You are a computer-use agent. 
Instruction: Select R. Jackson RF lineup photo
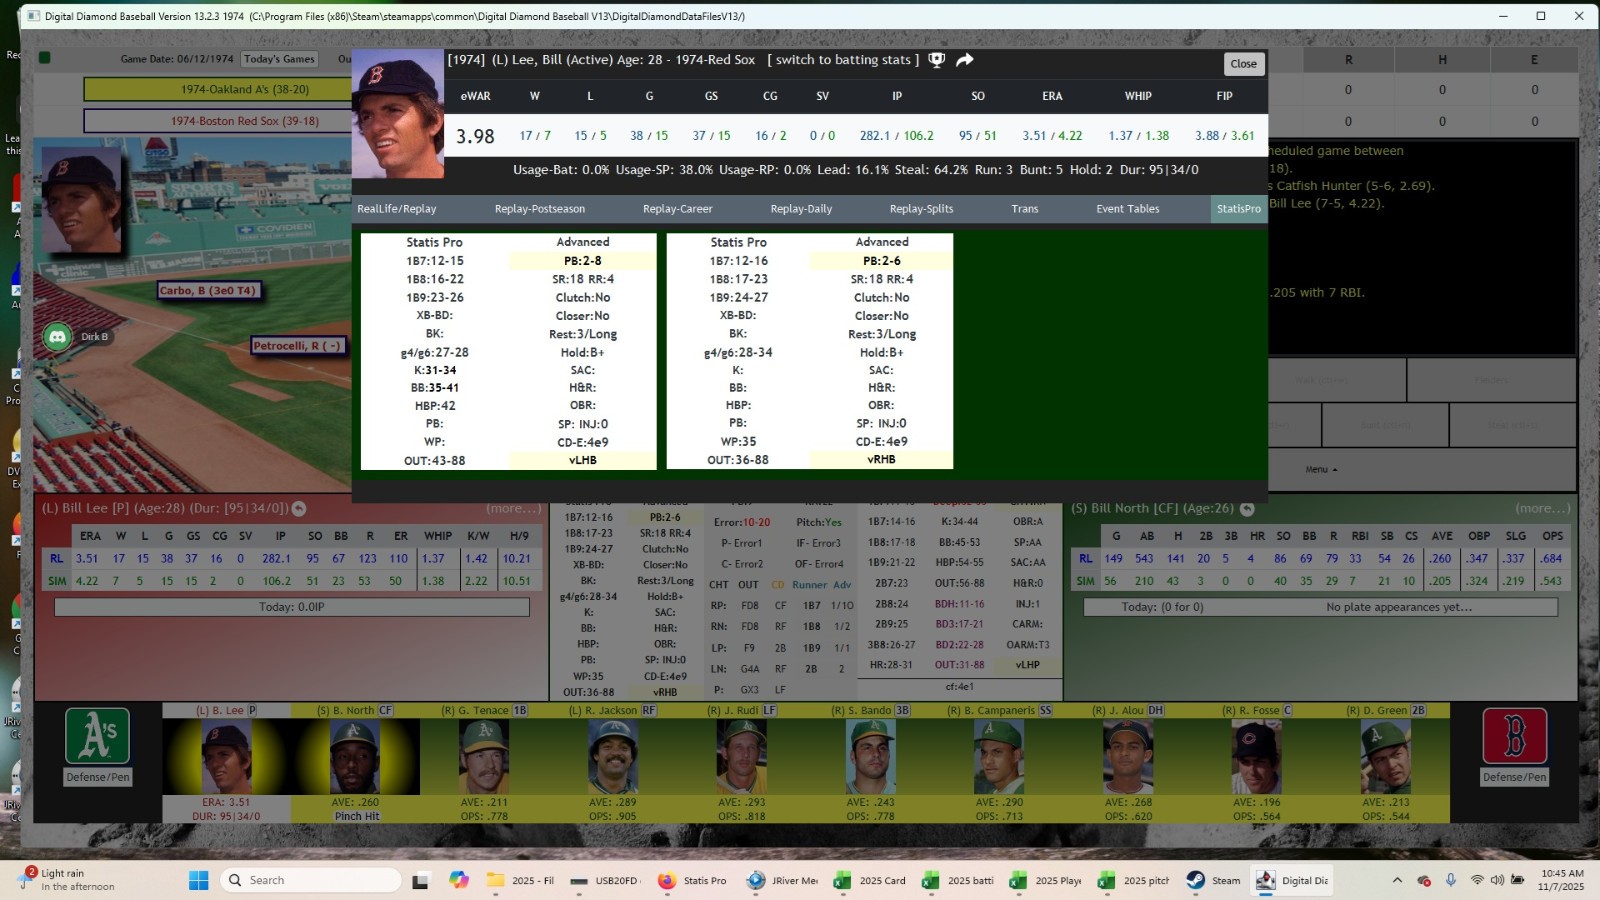[613, 757]
